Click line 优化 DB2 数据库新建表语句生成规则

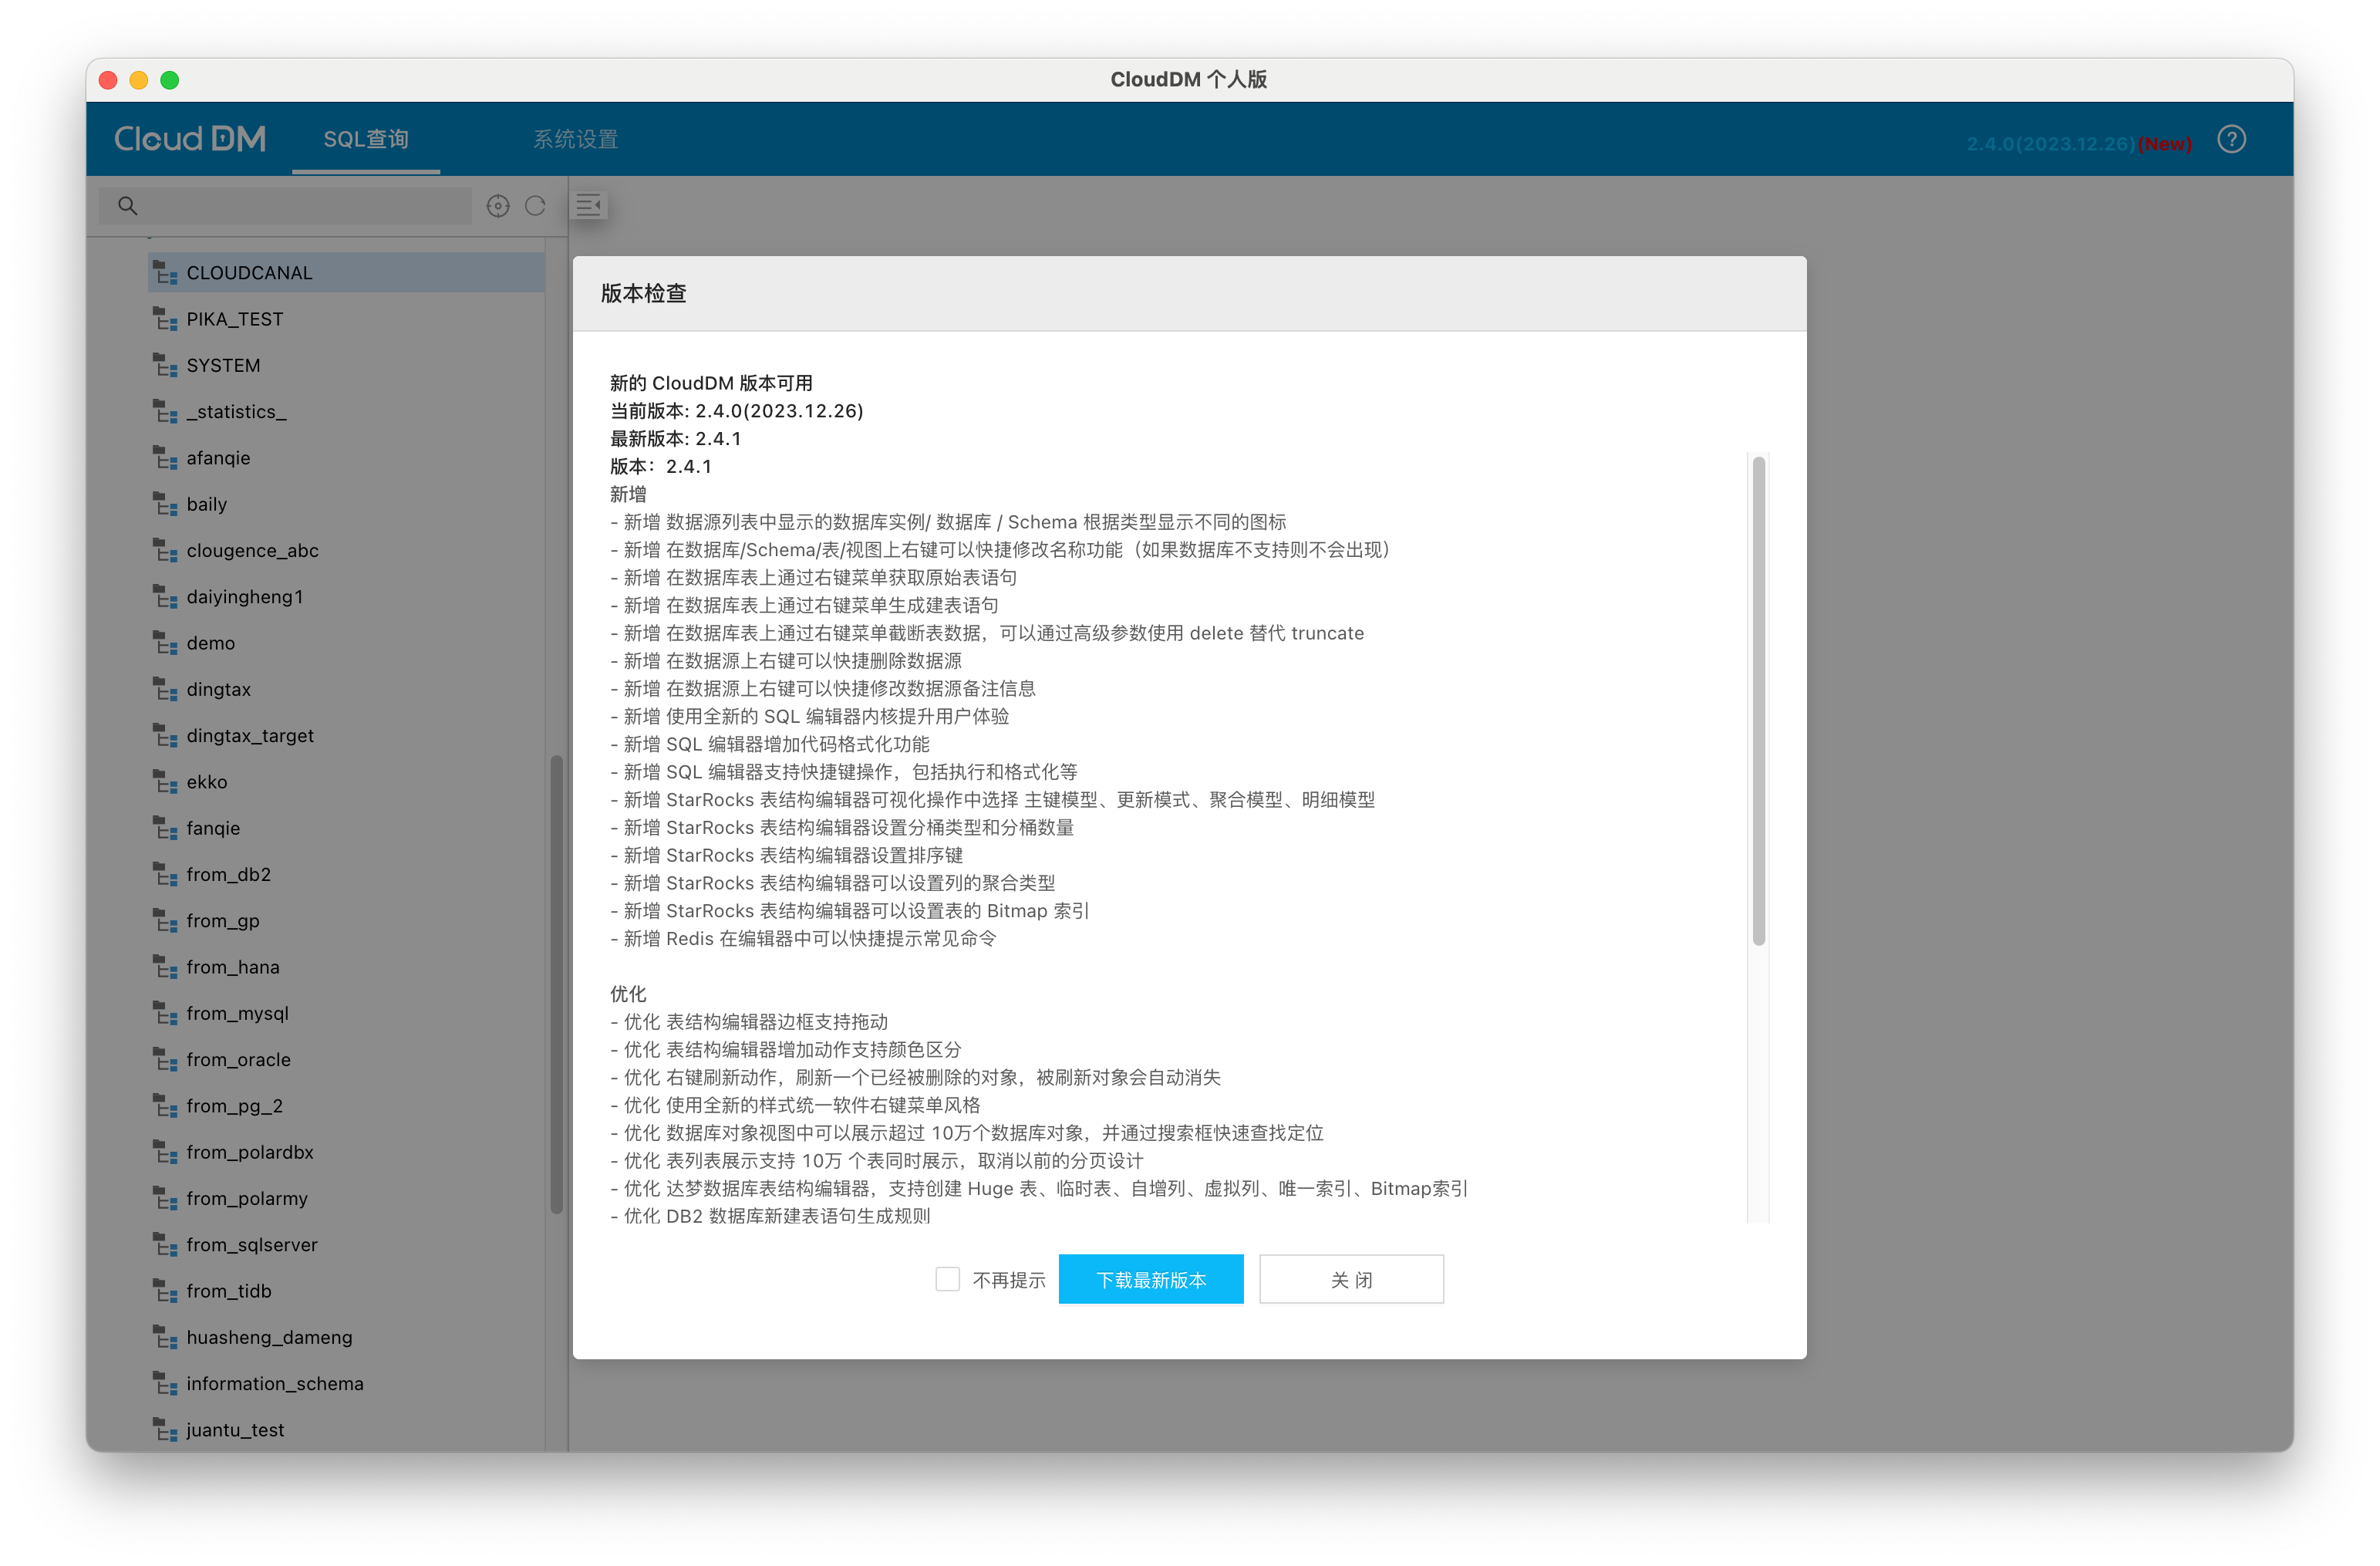tap(770, 1216)
